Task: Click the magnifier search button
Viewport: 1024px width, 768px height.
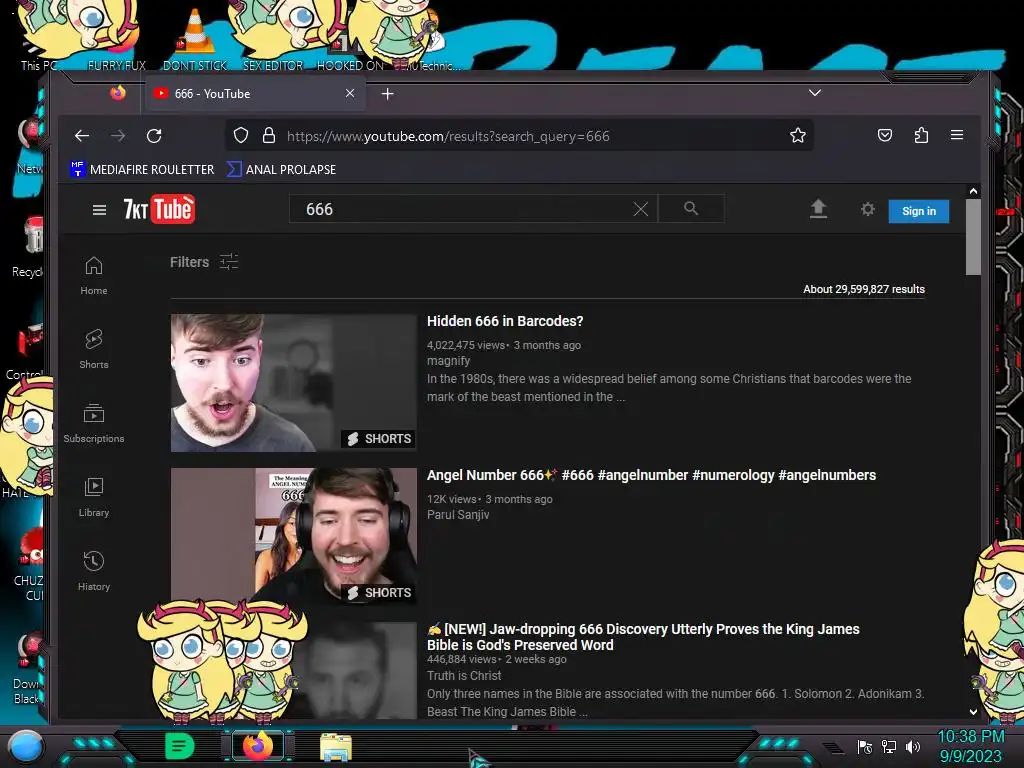Action: (691, 208)
